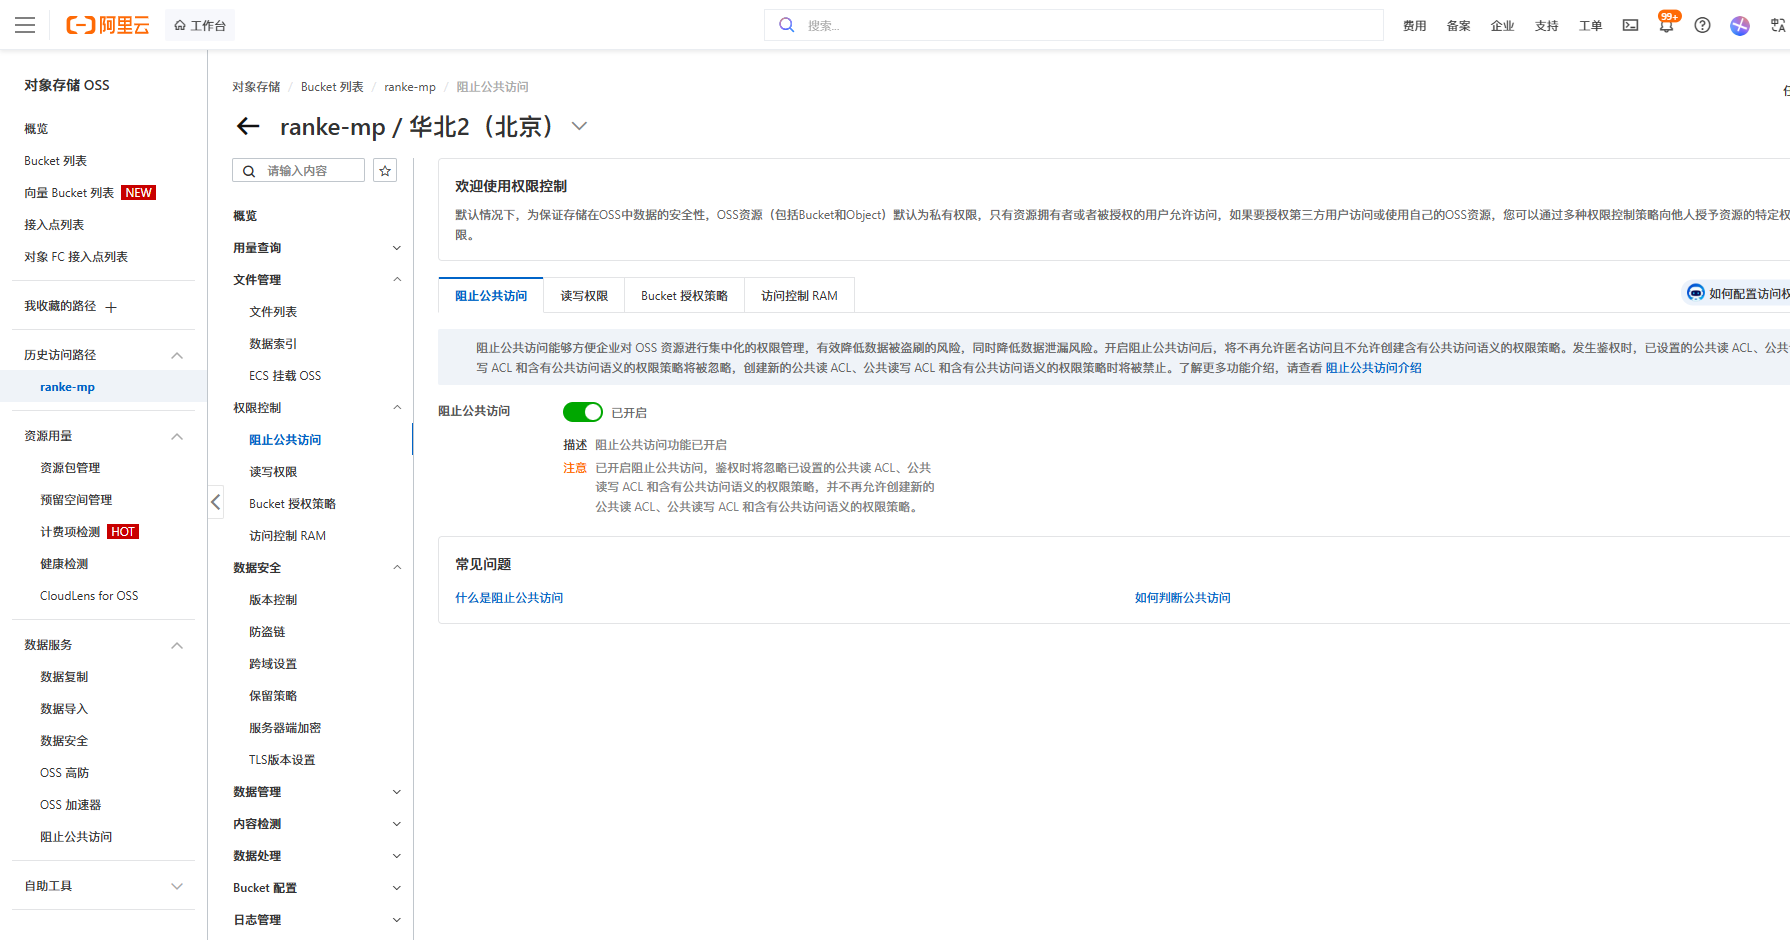Viewport: 1790px width, 940px height.
Task: Open the bucket switcher dropdown arrow
Action: pyautogui.click(x=579, y=126)
